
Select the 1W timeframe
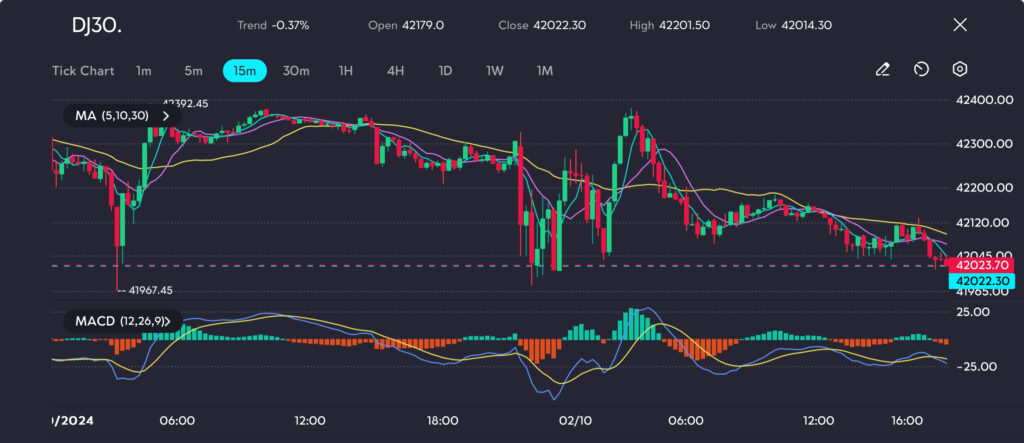pyautogui.click(x=495, y=71)
